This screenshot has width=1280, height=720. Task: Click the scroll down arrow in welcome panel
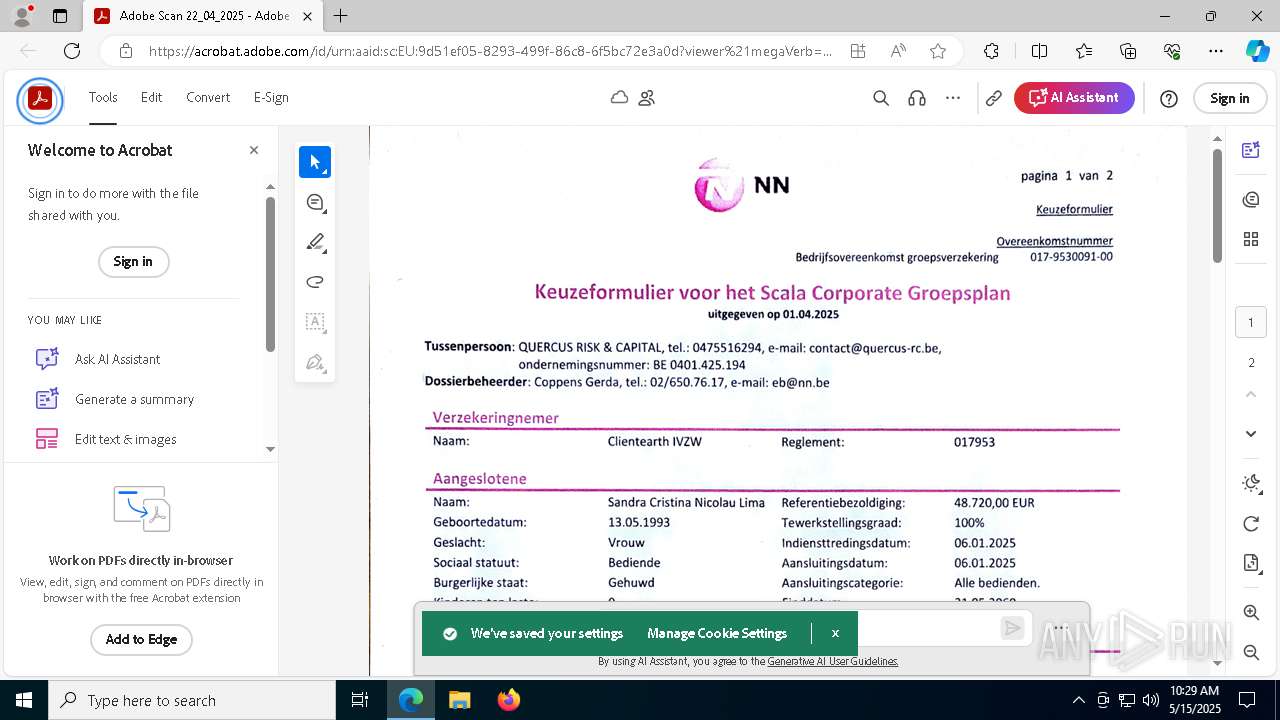coord(270,449)
